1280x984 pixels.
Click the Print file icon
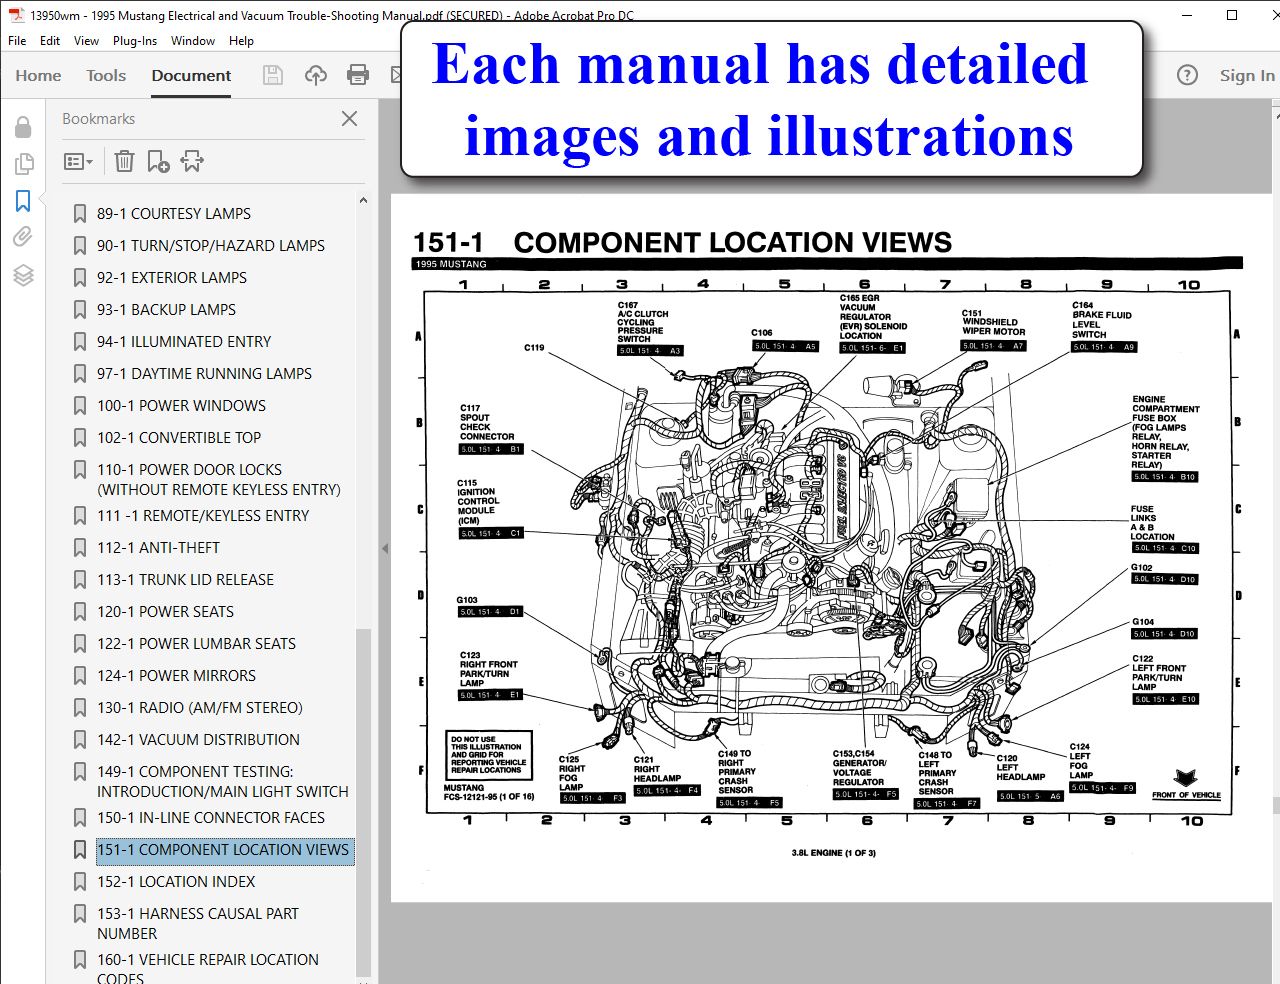pyautogui.click(x=357, y=75)
